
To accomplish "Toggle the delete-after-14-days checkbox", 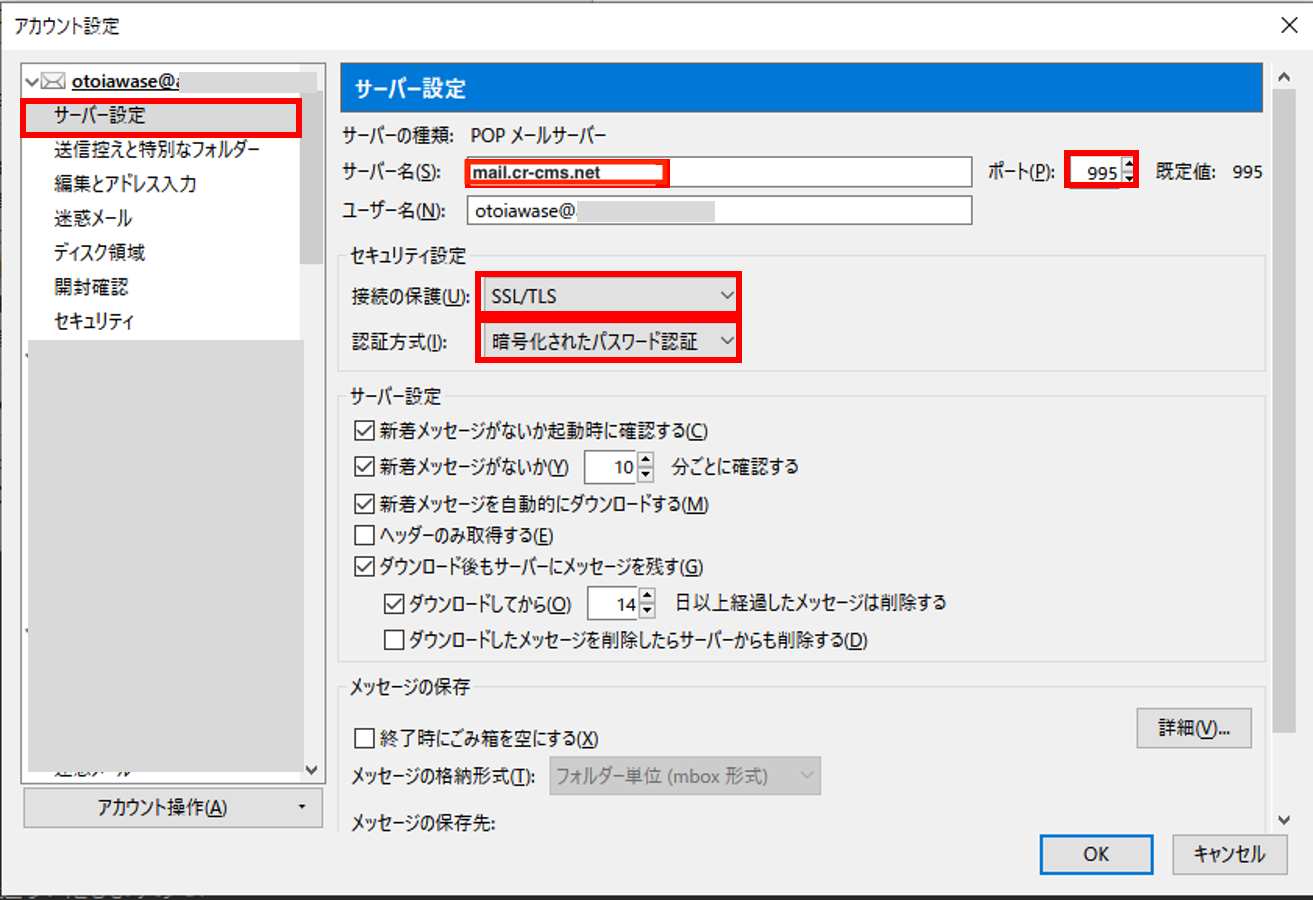I will (x=394, y=603).
